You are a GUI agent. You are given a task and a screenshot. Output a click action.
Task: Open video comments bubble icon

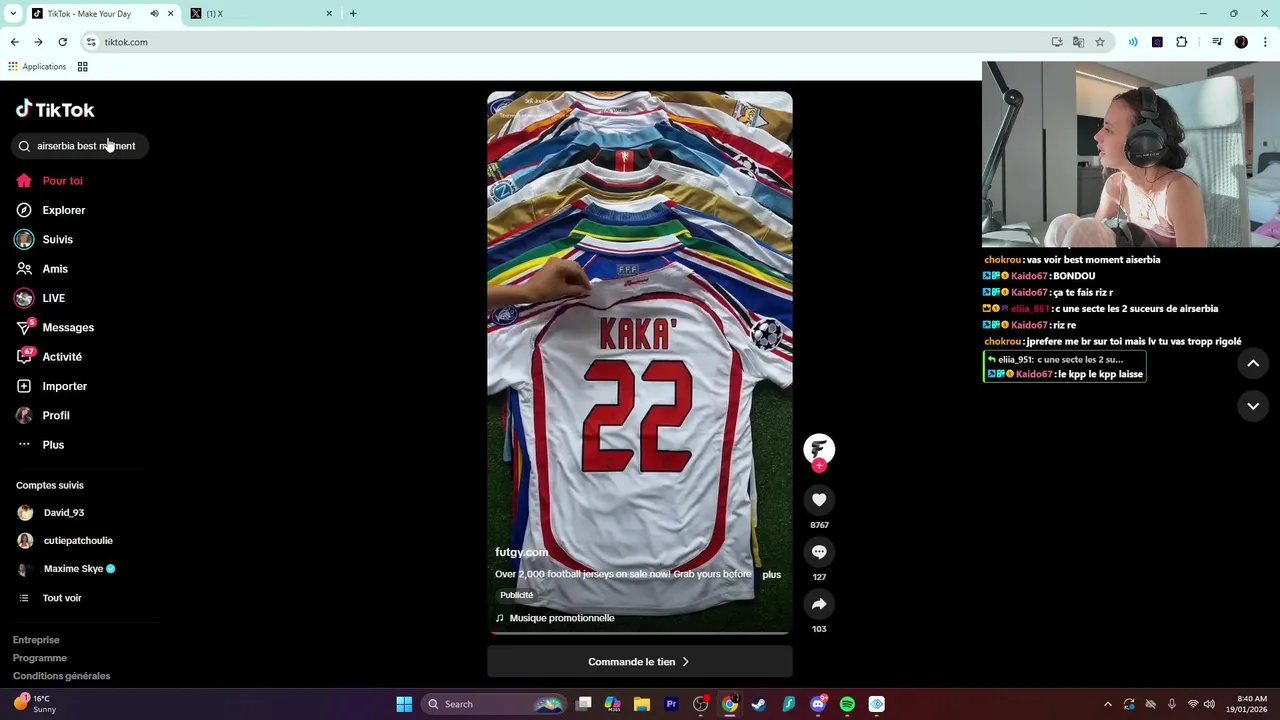[x=819, y=552]
